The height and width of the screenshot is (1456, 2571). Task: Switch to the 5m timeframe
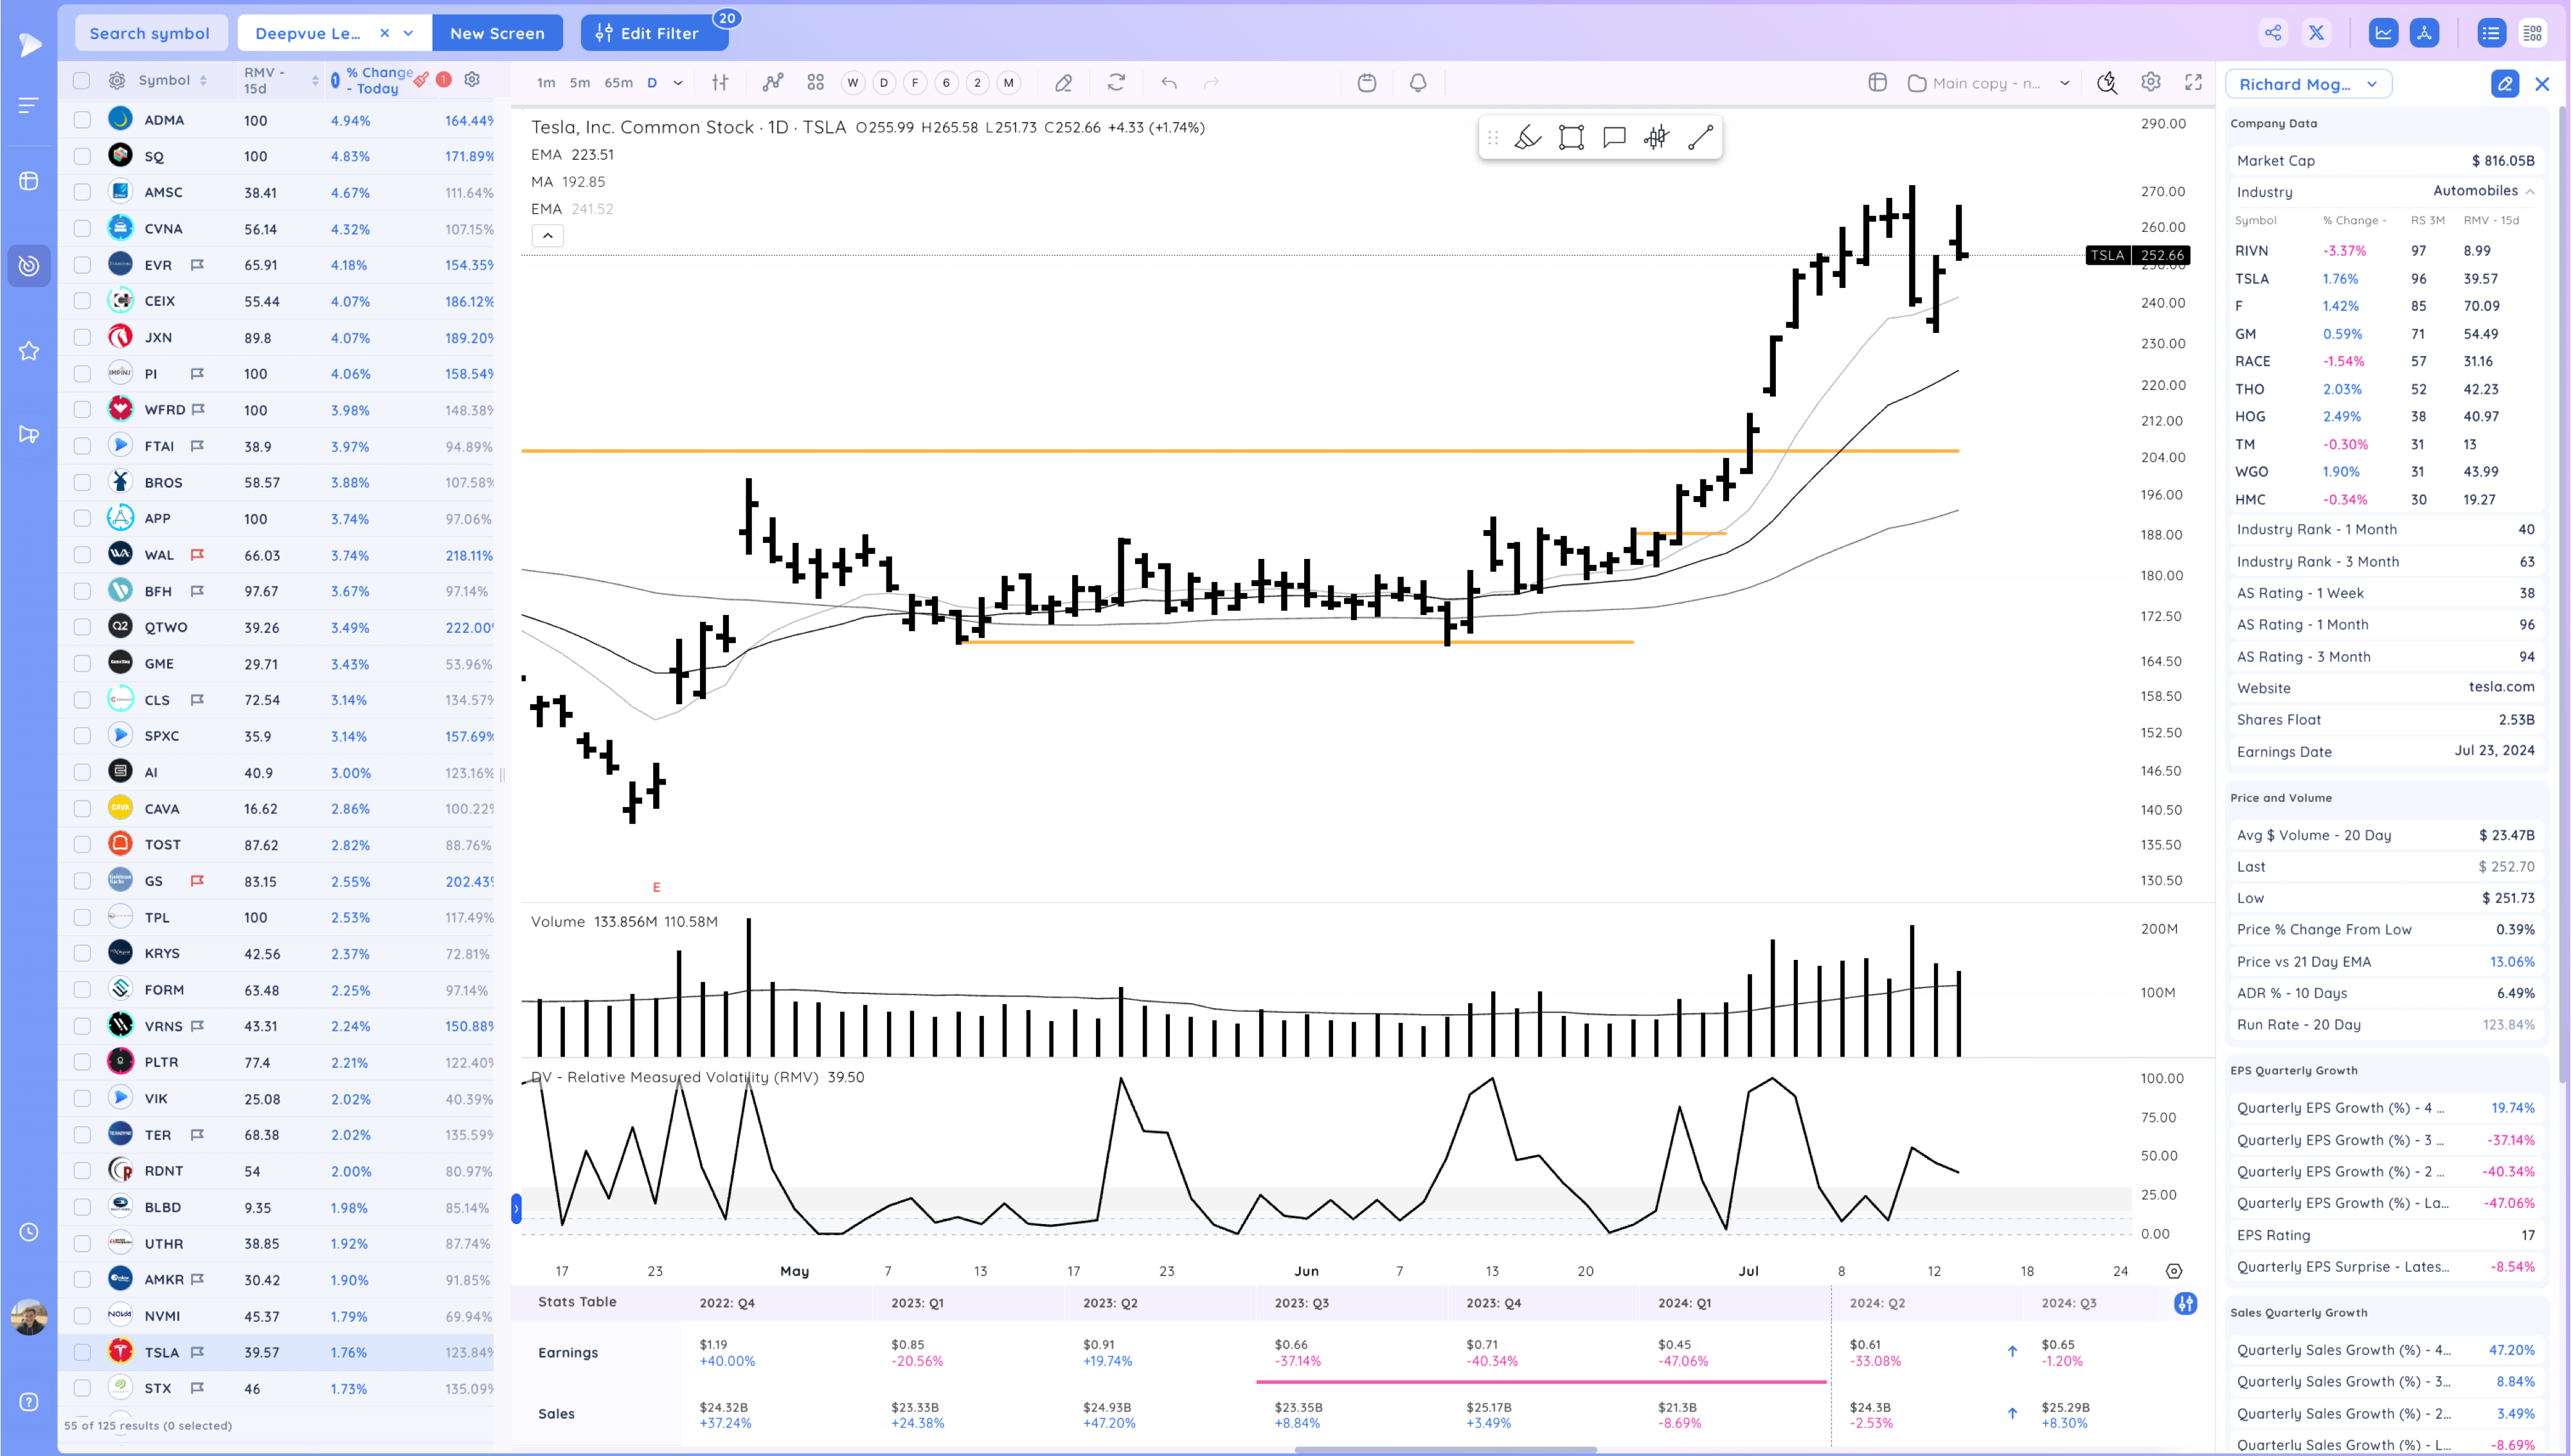(x=580, y=83)
